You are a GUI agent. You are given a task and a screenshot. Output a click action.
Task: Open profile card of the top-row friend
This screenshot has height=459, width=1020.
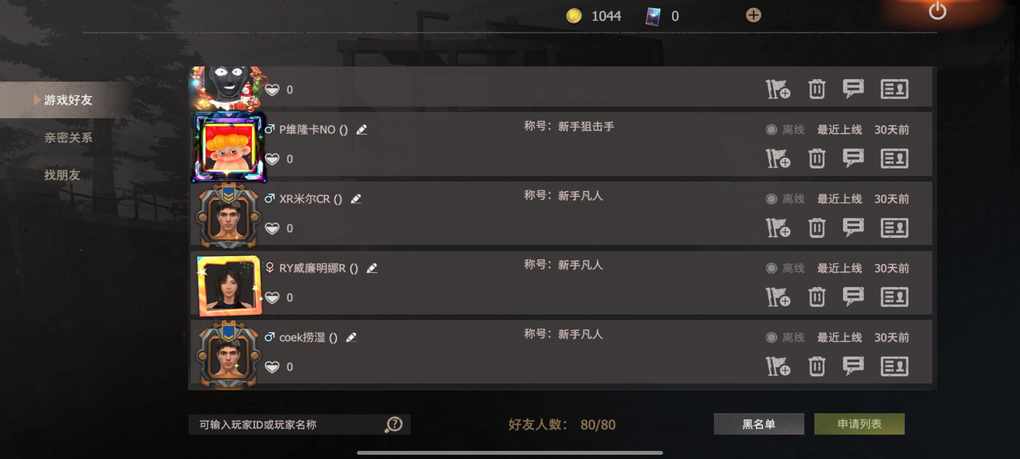click(894, 89)
